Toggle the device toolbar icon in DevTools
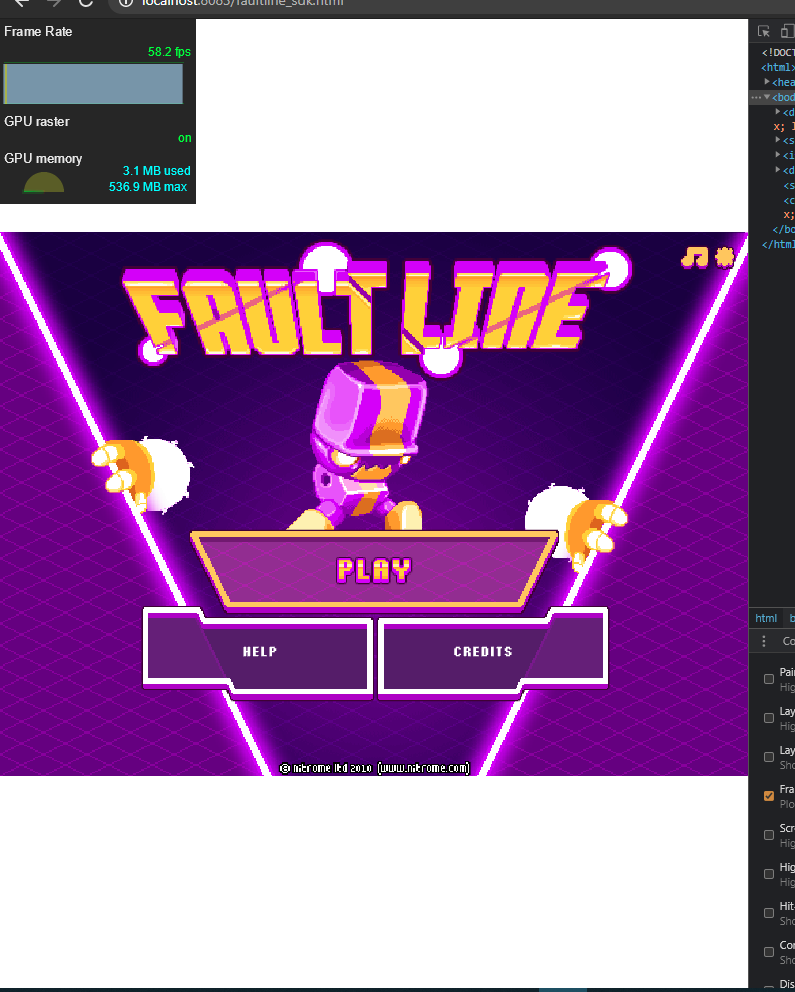The image size is (795, 992). point(787,32)
